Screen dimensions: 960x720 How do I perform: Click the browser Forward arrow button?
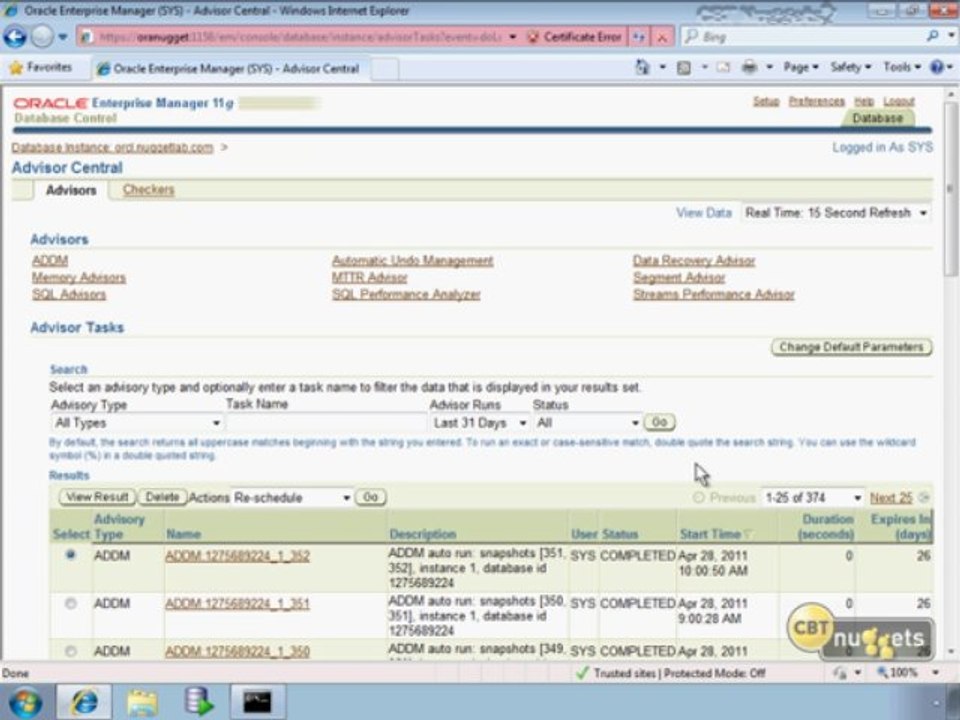click(42, 37)
